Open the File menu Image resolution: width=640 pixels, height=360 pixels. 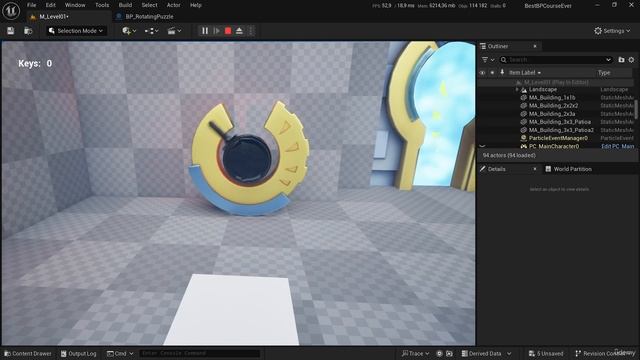click(31, 5)
